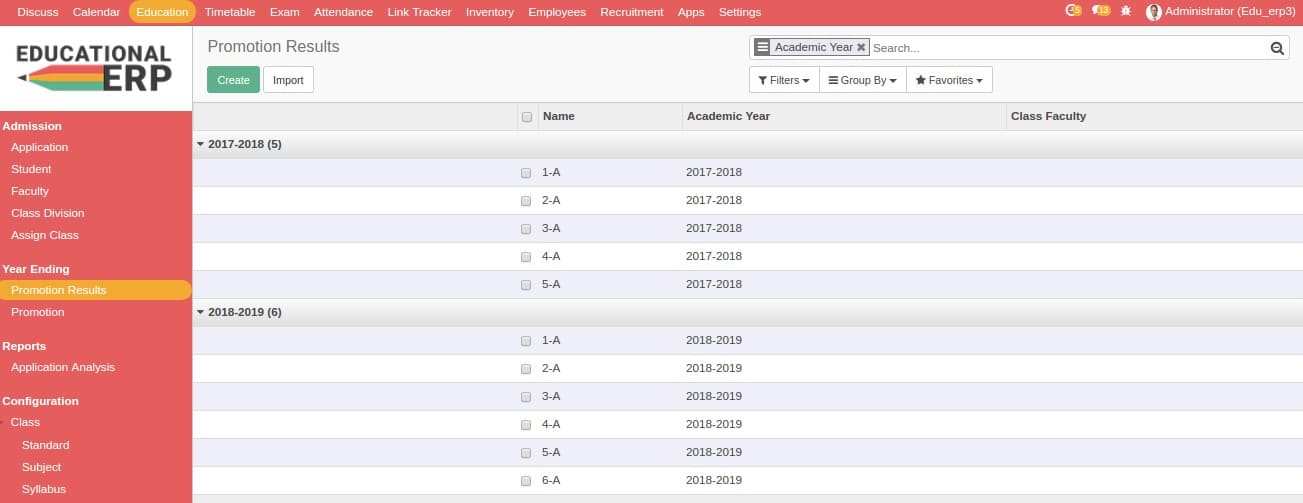Image resolution: width=1303 pixels, height=503 pixels.
Task: Open Class Division in the sidebar
Action: (x=48, y=213)
